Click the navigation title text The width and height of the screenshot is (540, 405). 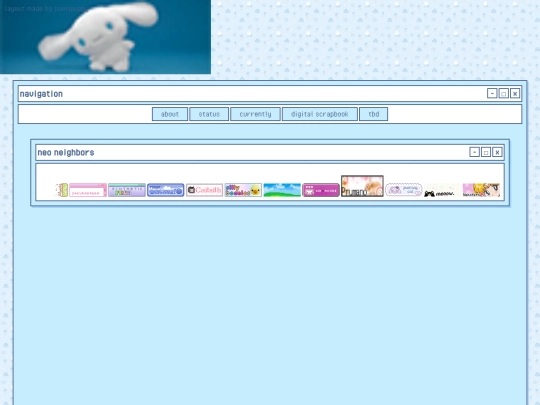tap(41, 94)
